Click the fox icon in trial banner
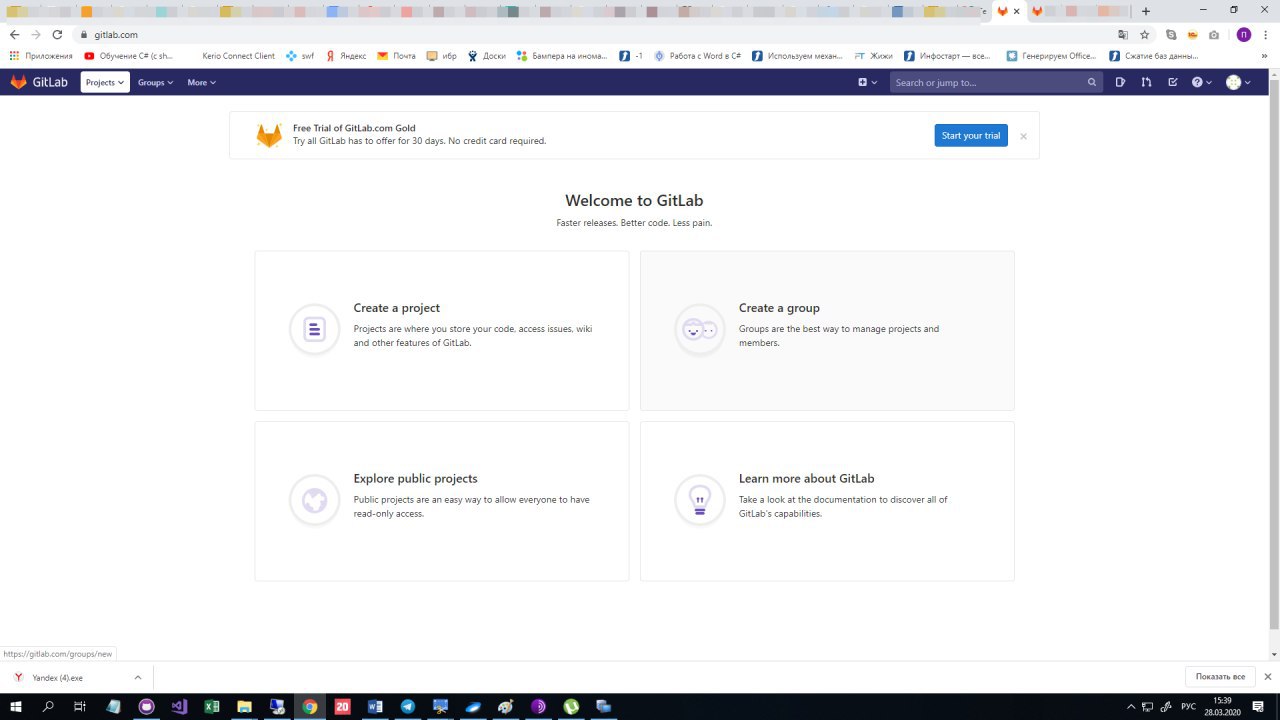Viewport: 1280px width, 720px height. coord(269,135)
